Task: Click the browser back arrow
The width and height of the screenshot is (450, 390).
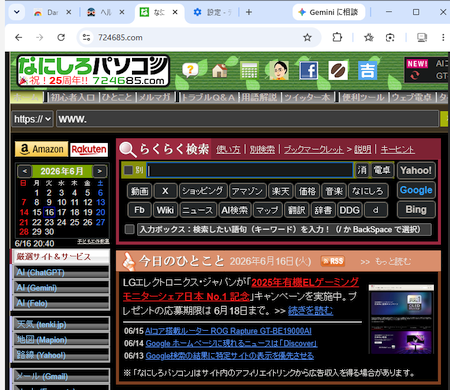Action: 19,37
